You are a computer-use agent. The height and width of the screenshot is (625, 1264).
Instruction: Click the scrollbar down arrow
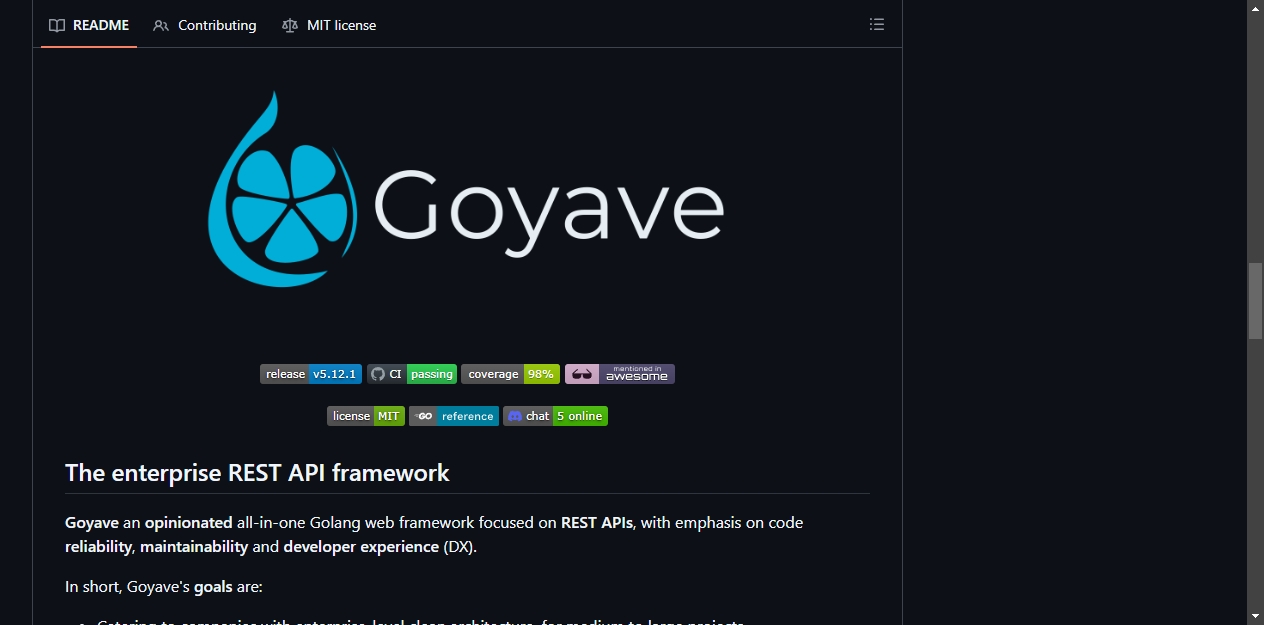1255,616
